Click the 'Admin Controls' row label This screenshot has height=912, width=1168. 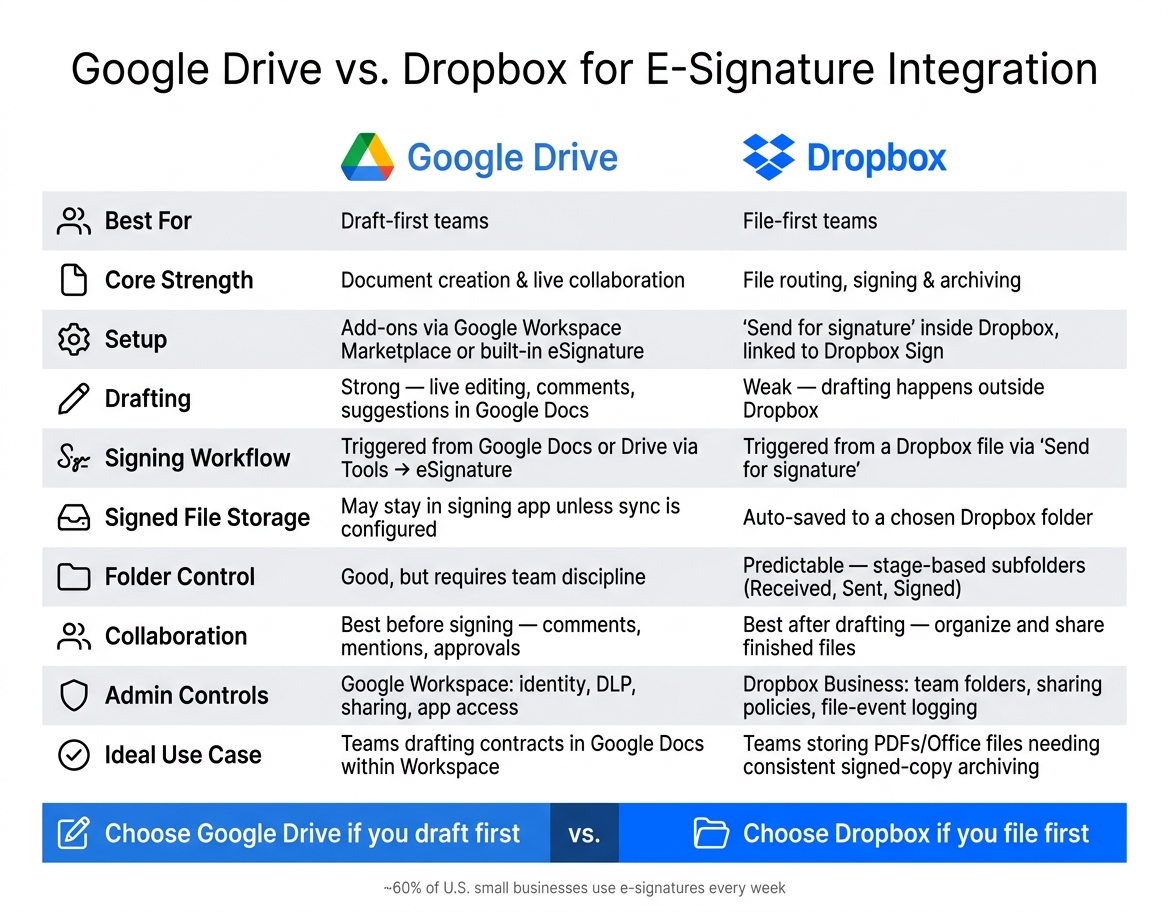186,695
